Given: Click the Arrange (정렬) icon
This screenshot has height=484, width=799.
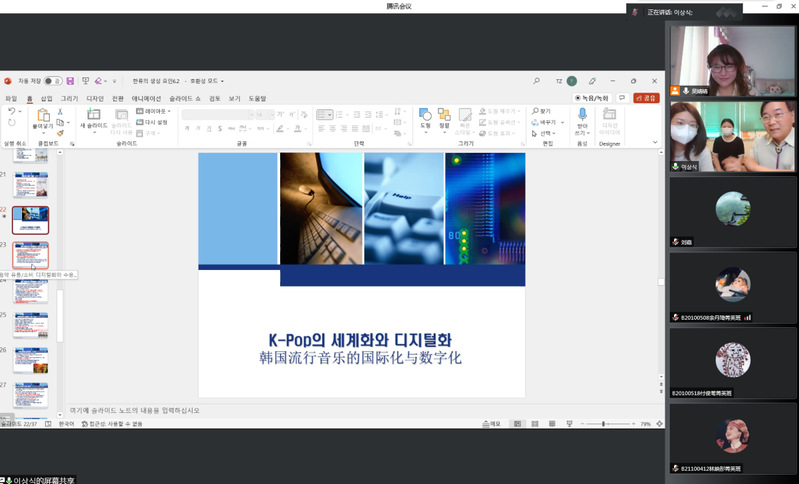Looking at the screenshot, I should coord(444,115).
